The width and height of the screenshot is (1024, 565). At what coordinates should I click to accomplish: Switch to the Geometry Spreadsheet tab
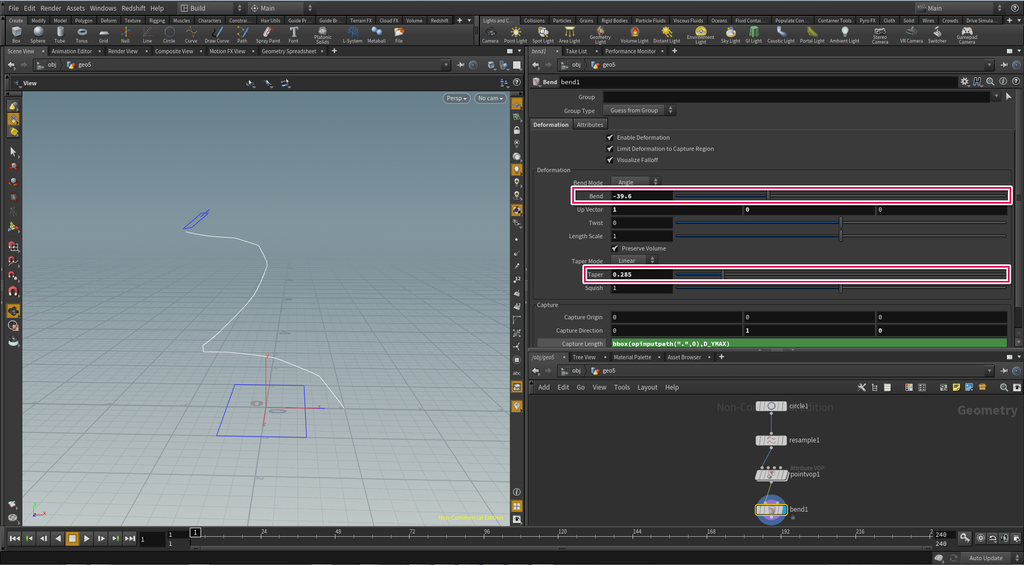click(x=289, y=51)
